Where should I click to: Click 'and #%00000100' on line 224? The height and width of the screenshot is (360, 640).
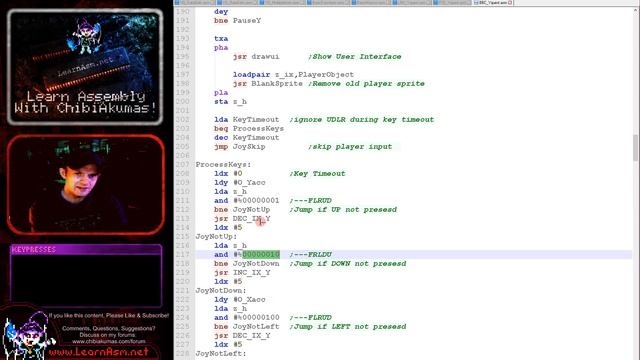click(247, 318)
